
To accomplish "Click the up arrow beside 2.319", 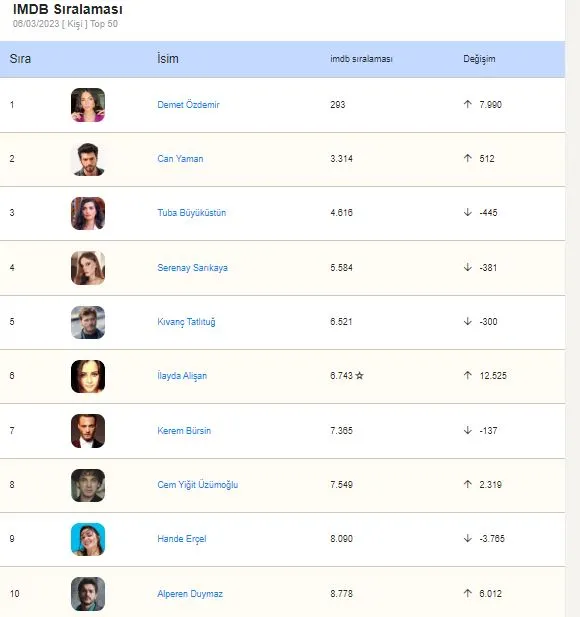I will (x=467, y=484).
